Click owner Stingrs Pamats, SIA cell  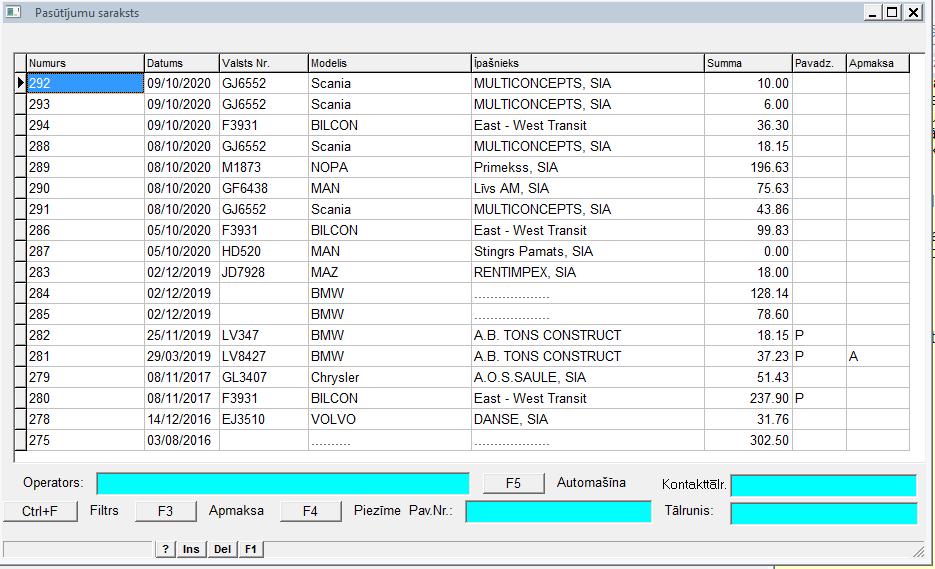click(588, 251)
